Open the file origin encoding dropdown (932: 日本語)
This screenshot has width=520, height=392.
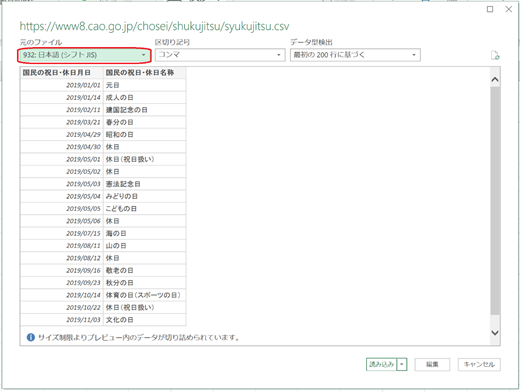(84, 55)
